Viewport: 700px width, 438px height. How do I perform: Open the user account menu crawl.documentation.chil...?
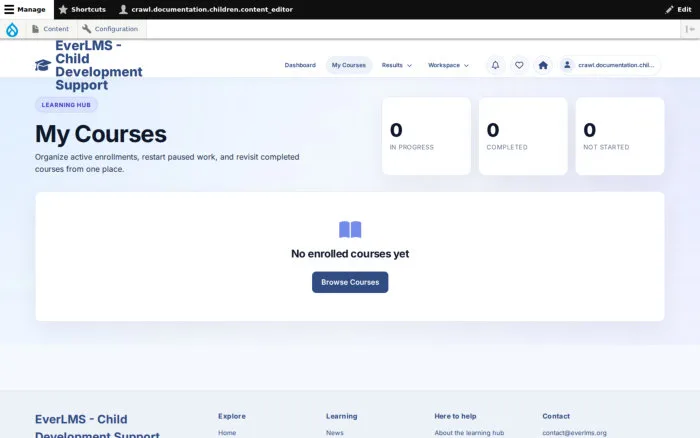point(609,65)
